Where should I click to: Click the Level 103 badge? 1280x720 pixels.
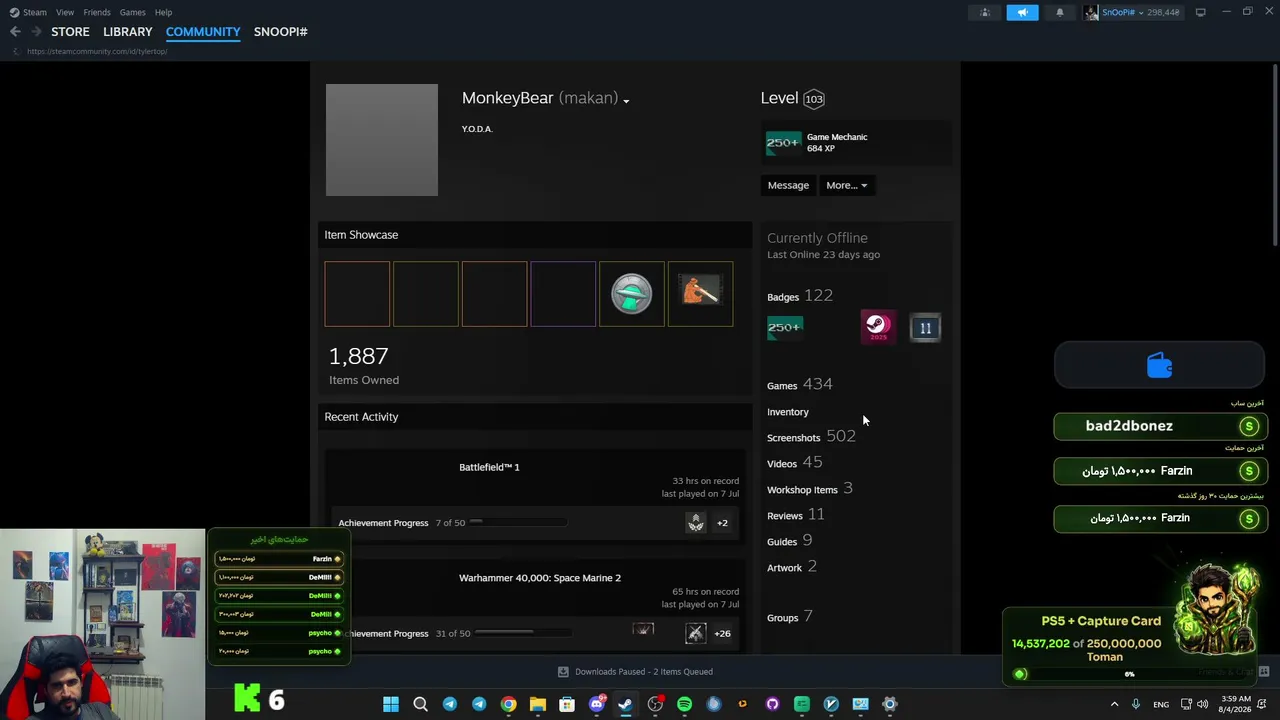pos(814,98)
